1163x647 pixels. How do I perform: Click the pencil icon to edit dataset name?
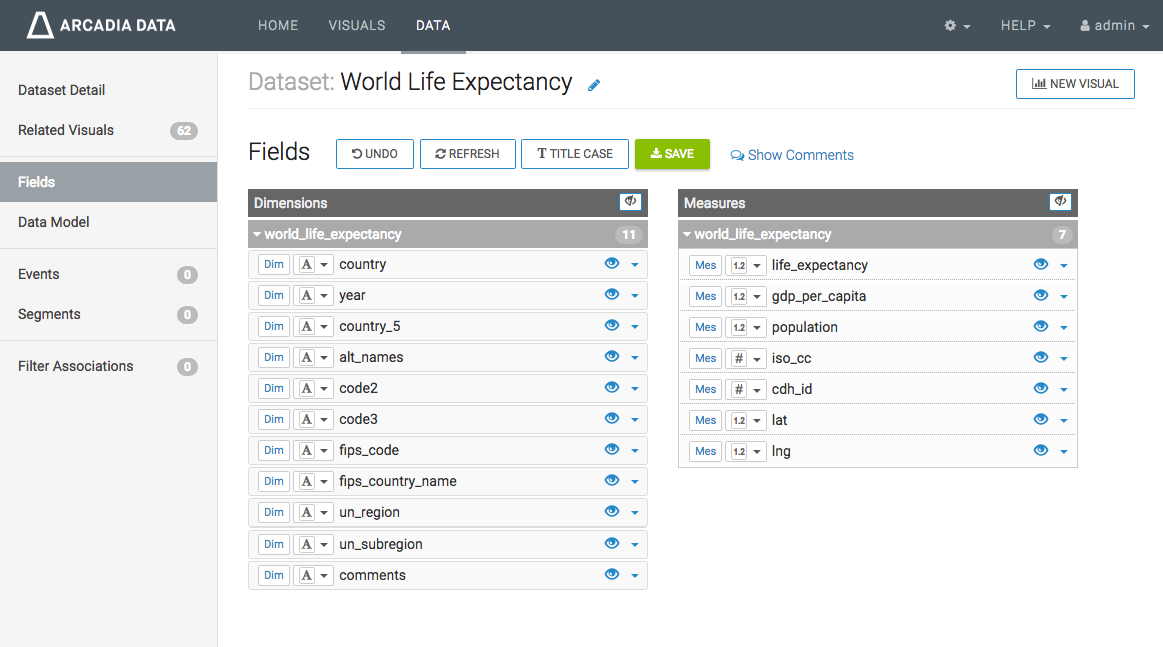click(594, 85)
